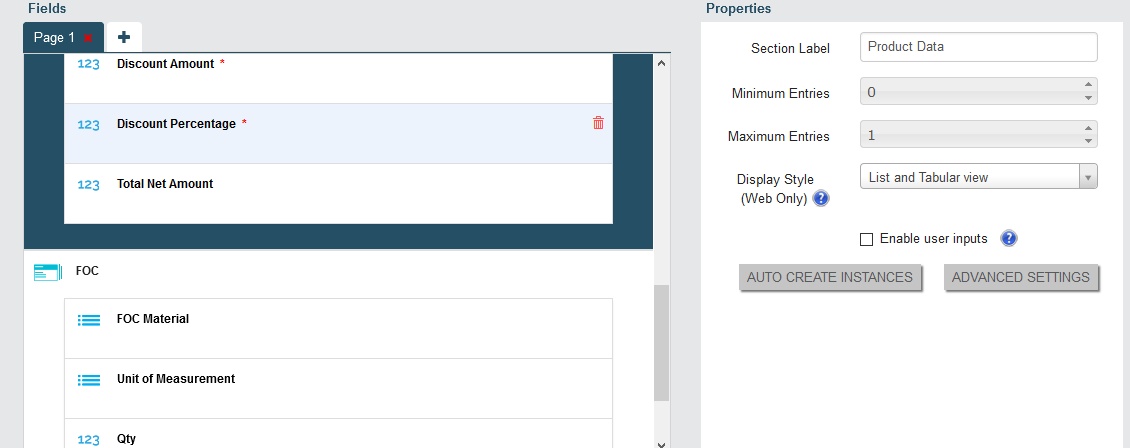The width and height of the screenshot is (1130, 448).
Task: Enable user inputs checkbox
Action: click(x=866, y=239)
